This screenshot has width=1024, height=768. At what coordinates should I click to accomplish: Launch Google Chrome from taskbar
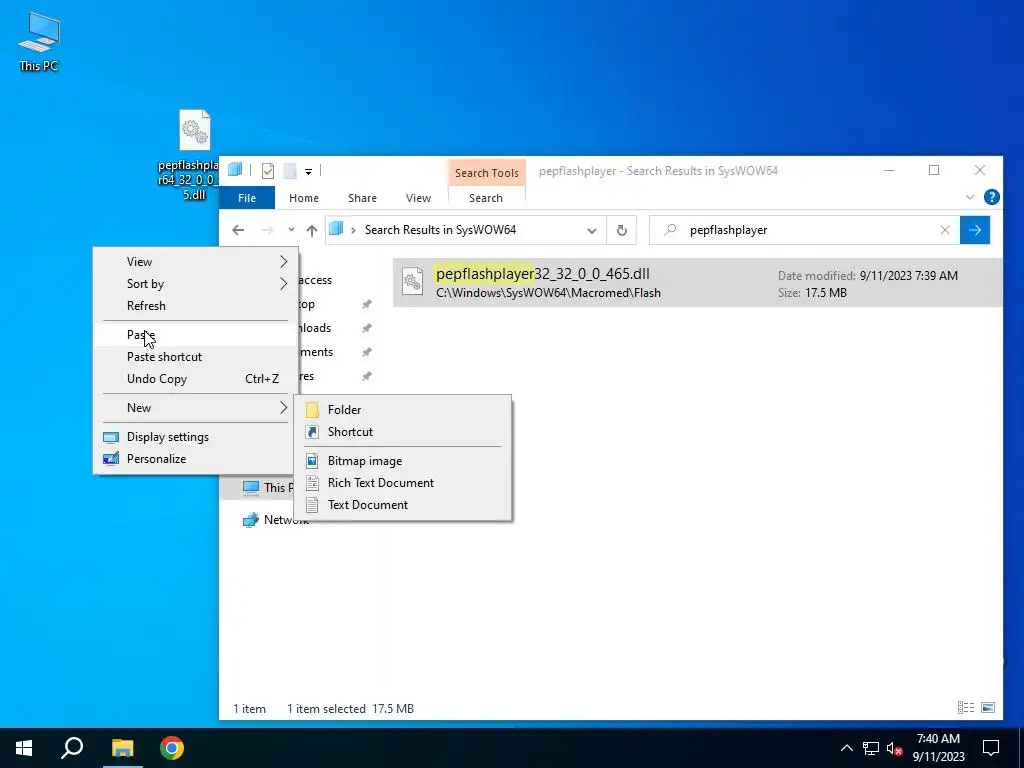tap(172, 748)
